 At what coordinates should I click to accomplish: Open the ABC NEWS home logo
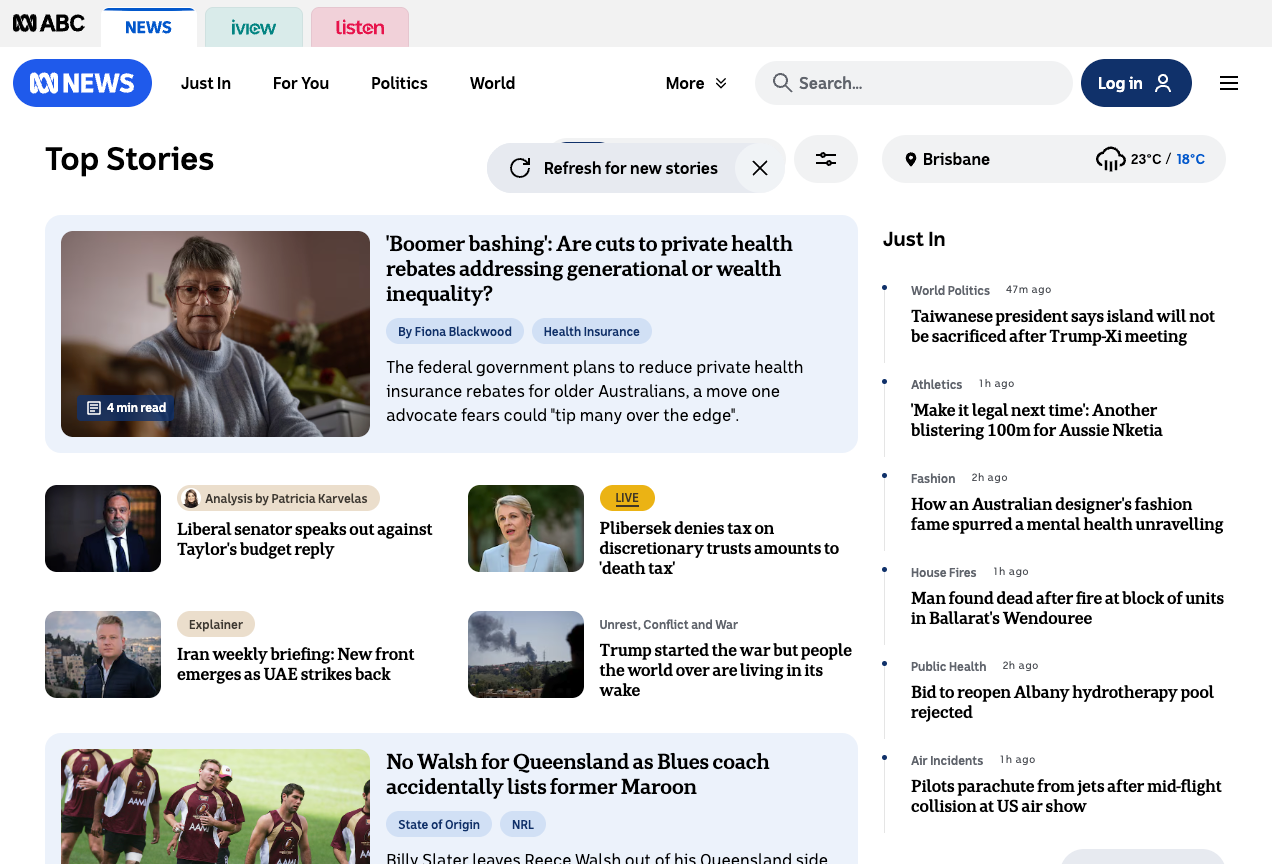tap(82, 83)
